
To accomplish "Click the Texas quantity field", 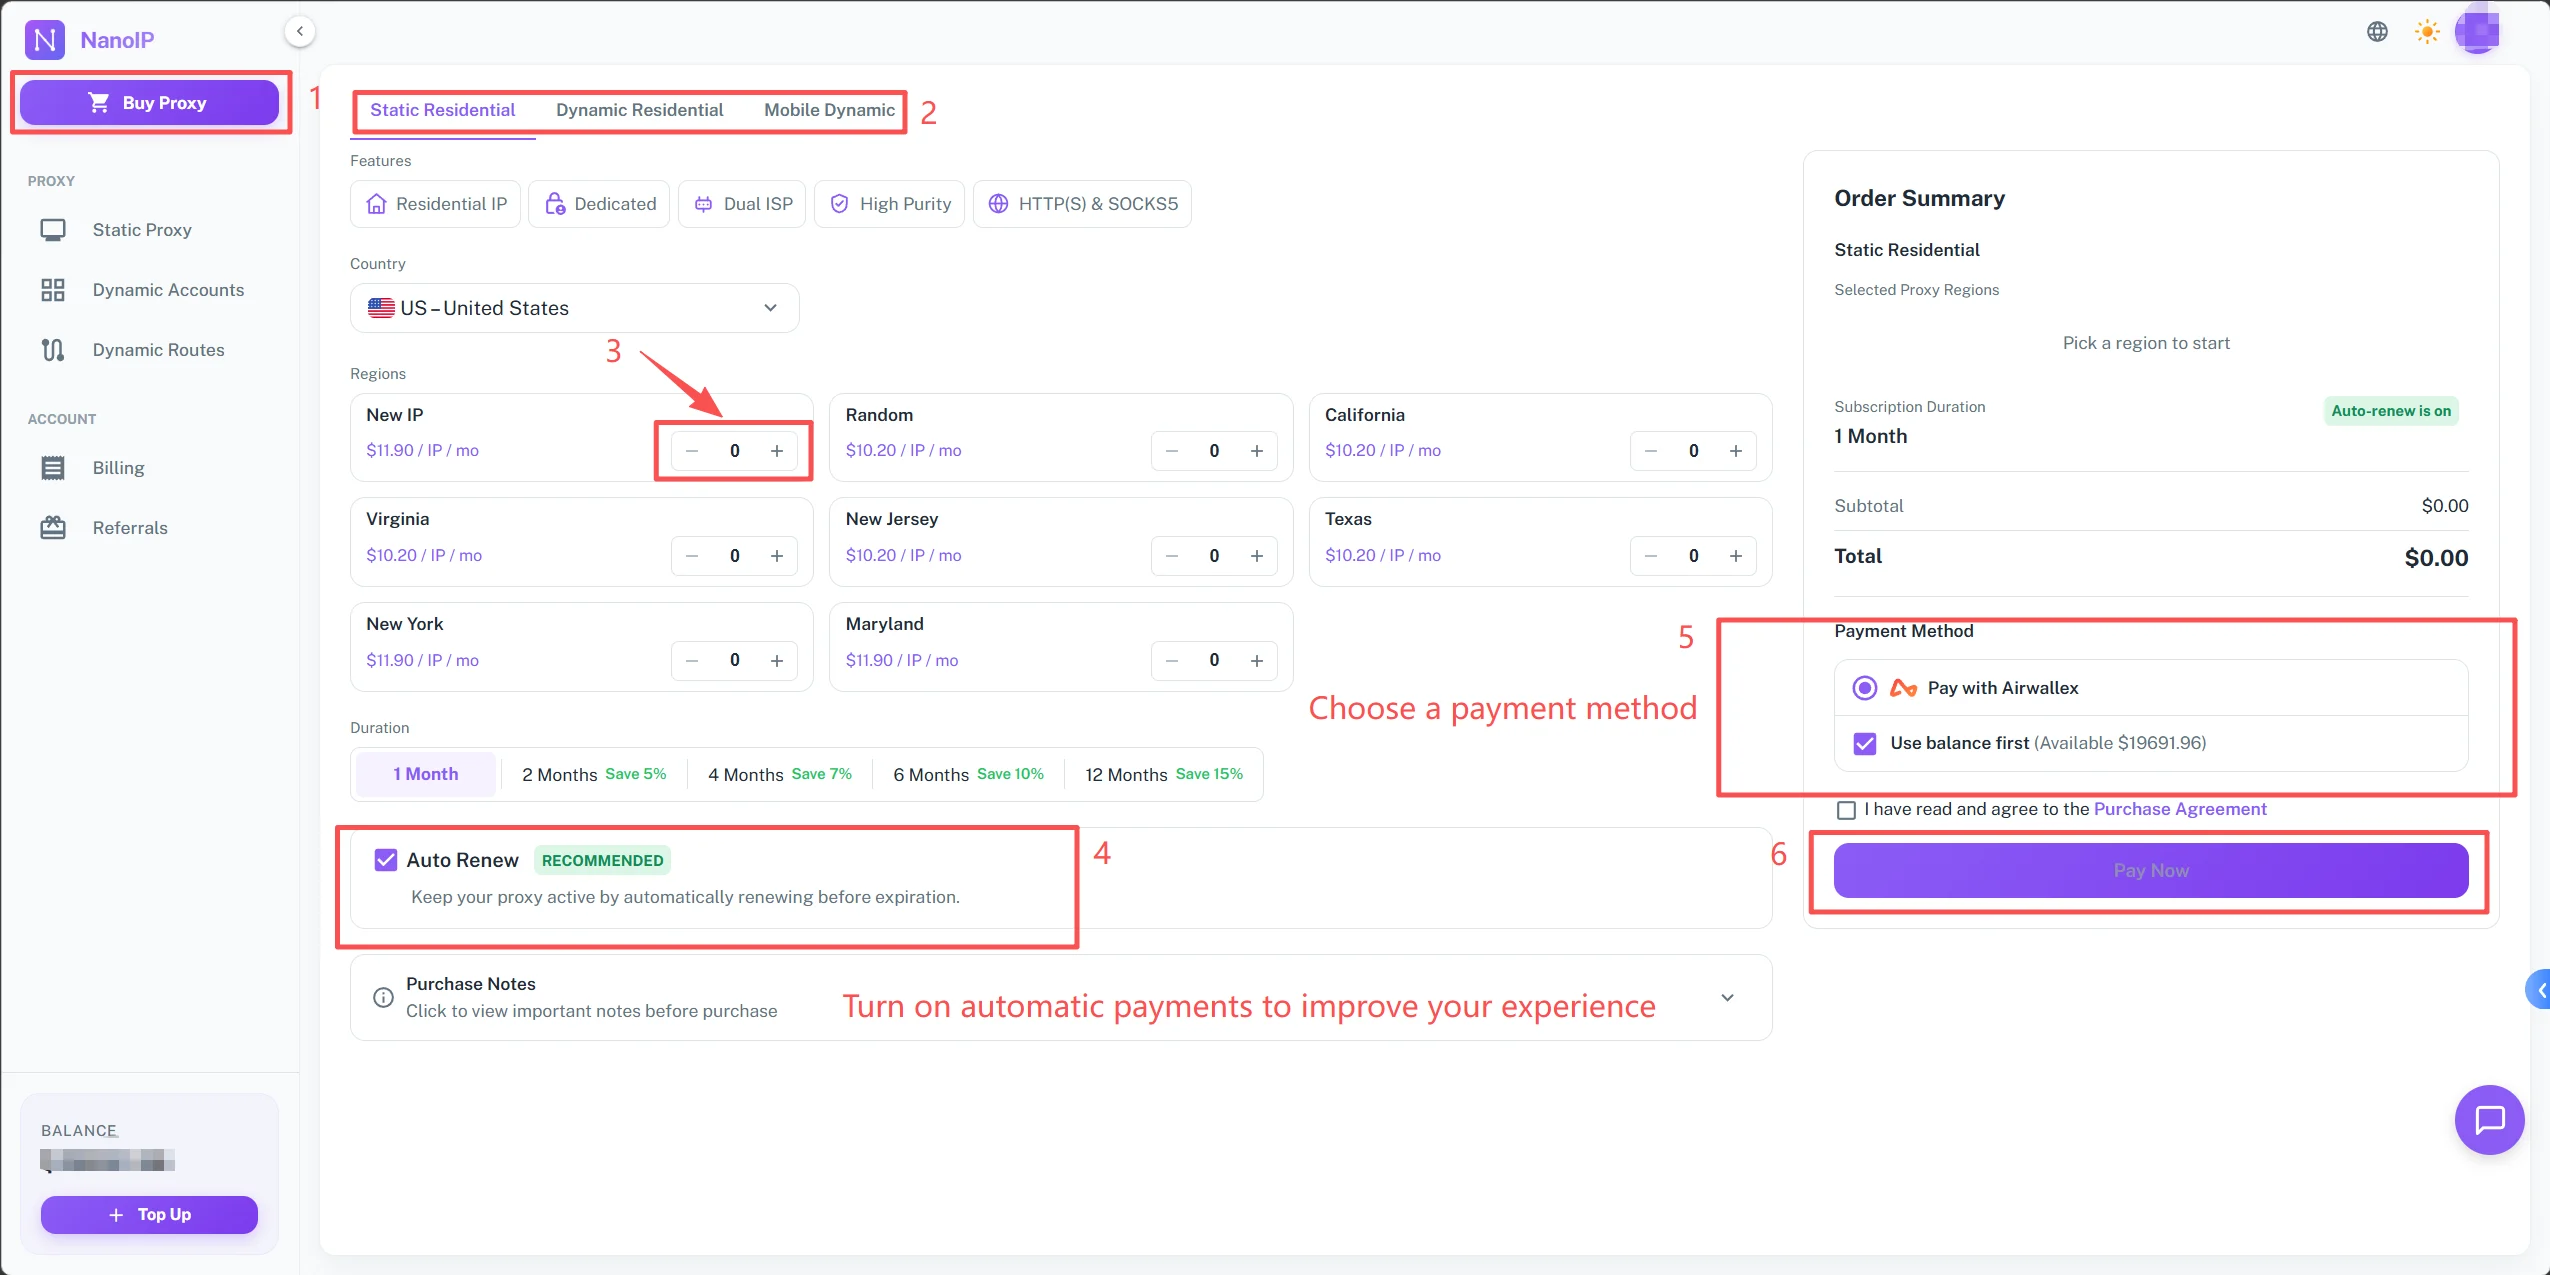I will click(x=1694, y=556).
